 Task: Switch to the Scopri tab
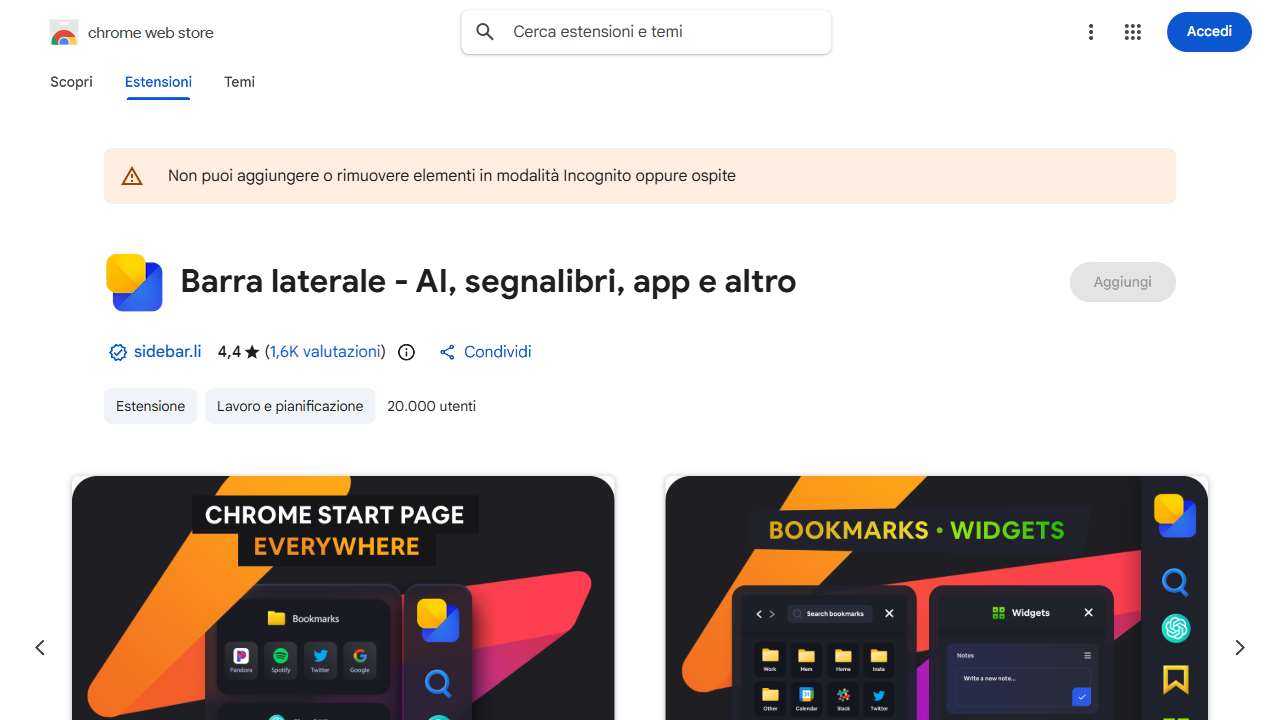pos(71,82)
